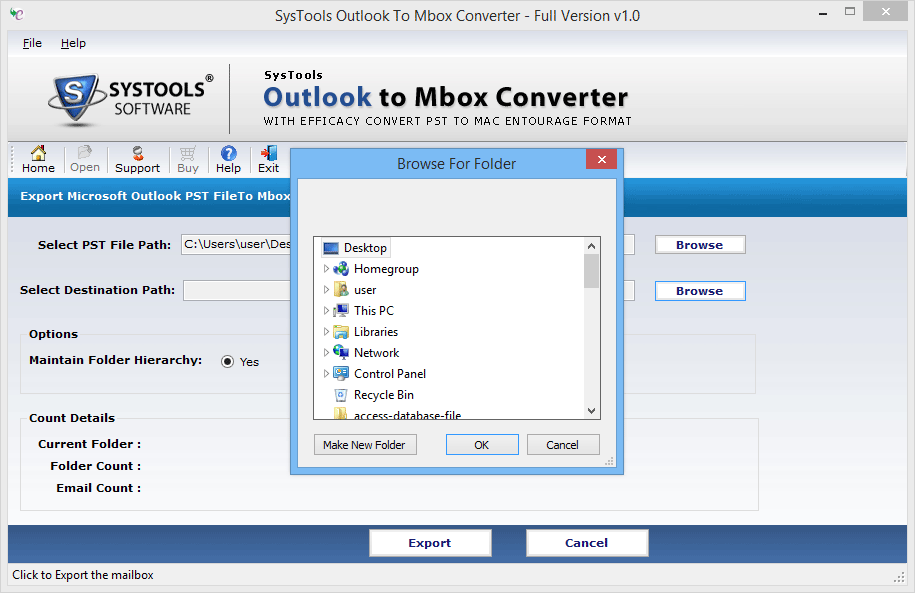Grab the dialog resize grip corner
Screen dimensions: 915x593
click(609, 461)
